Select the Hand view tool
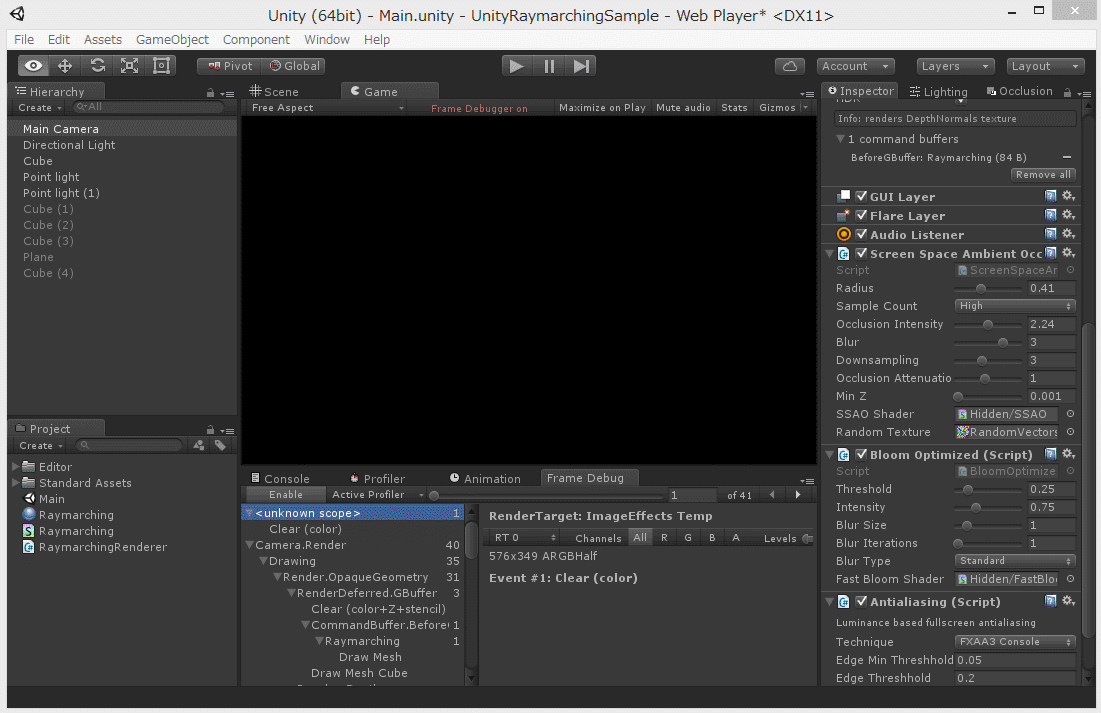Image resolution: width=1101 pixels, height=713 pixels. (33, 66)
